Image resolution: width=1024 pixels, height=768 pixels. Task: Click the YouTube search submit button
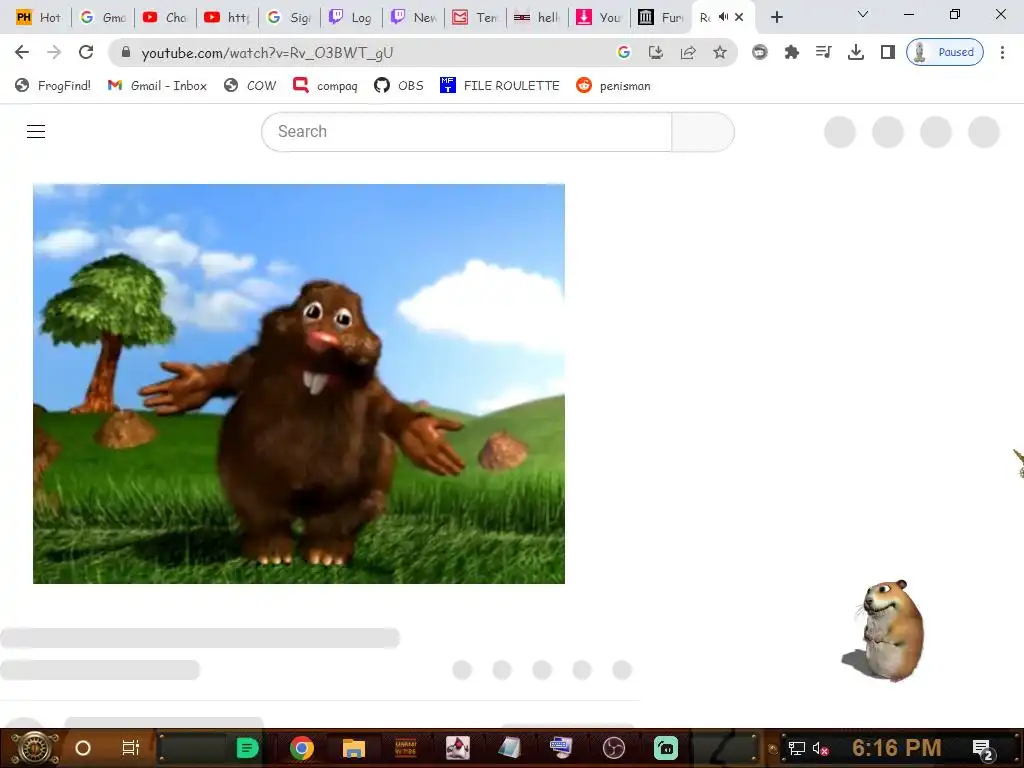tap(703, 132)
